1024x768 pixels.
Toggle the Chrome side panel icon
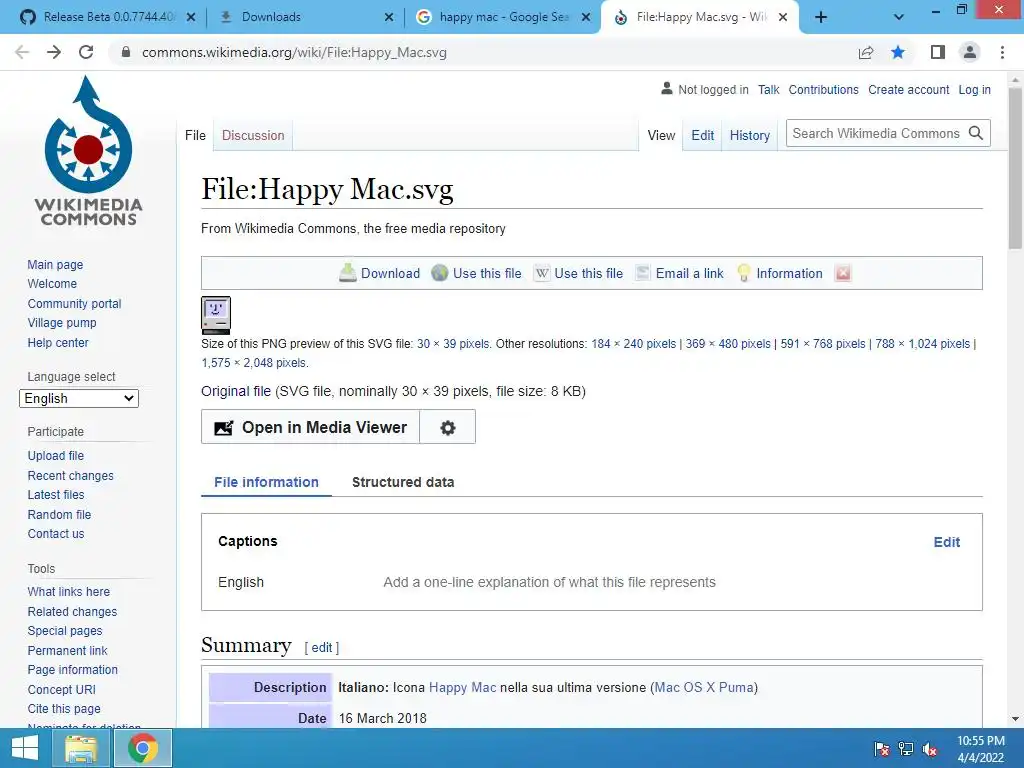pyautogui.click(x=938, y=52)
